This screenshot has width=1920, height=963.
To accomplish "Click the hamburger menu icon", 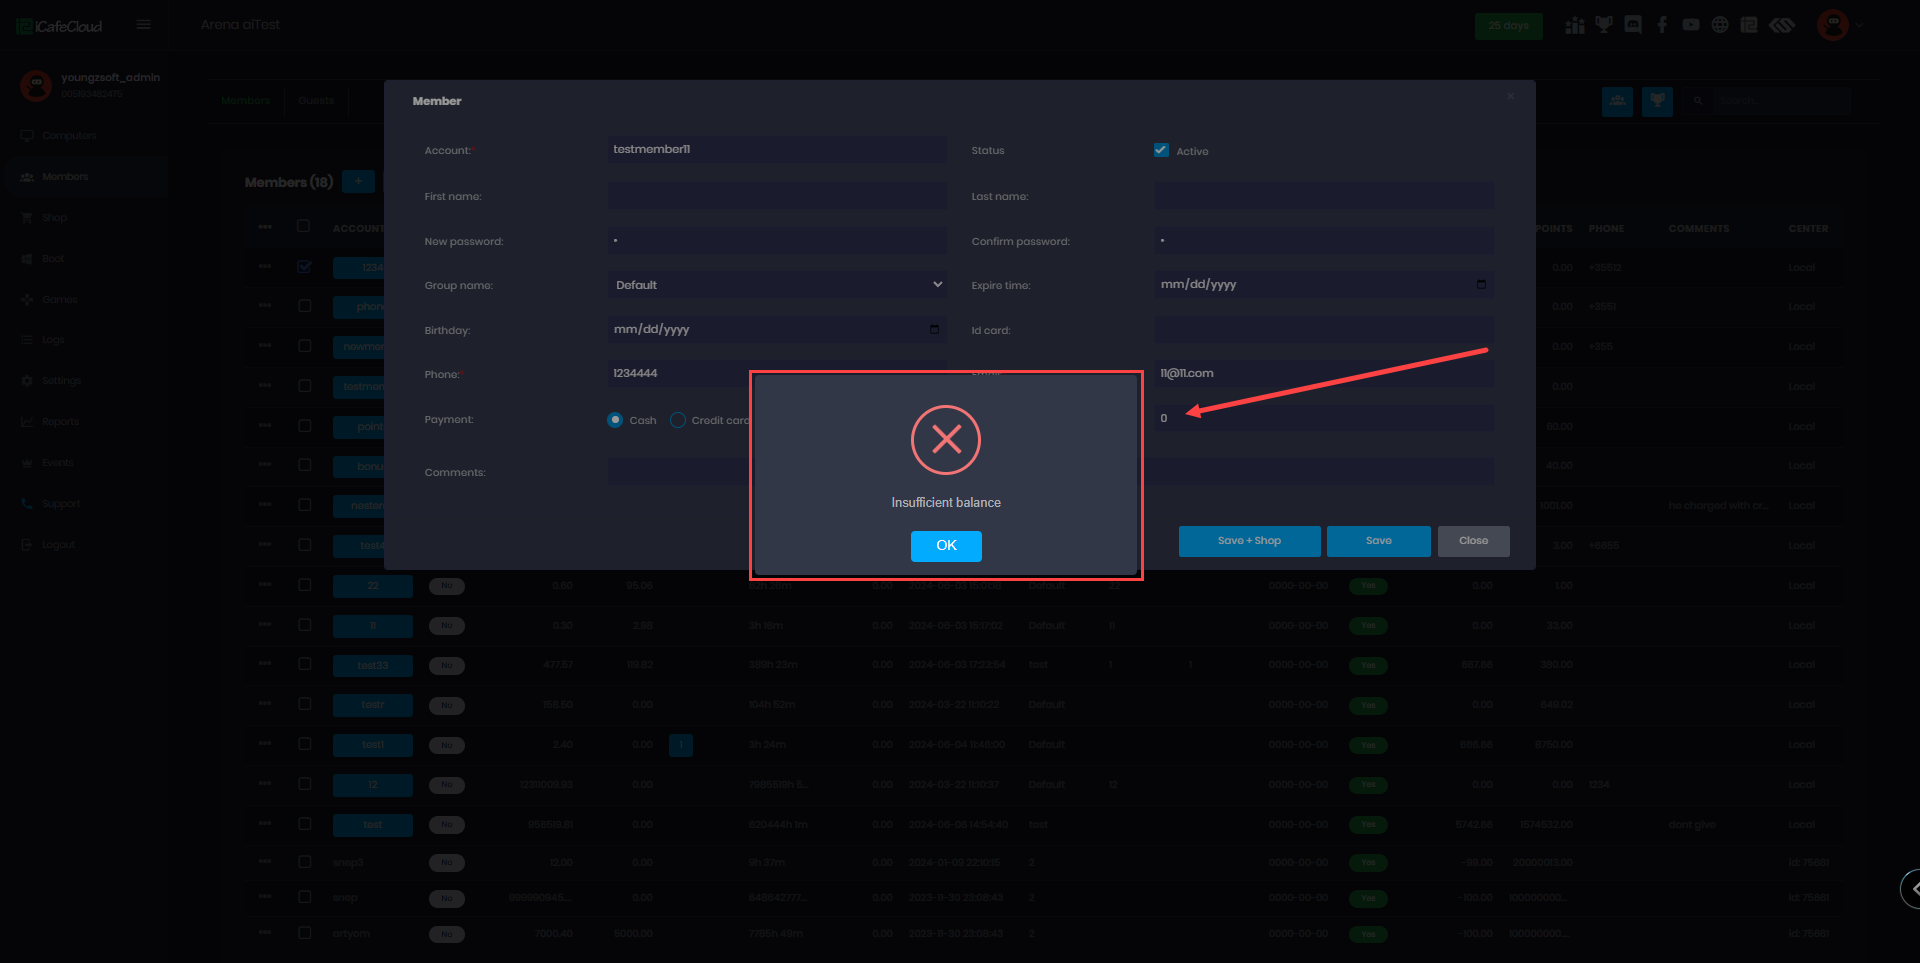I will (x=143, y=25).
